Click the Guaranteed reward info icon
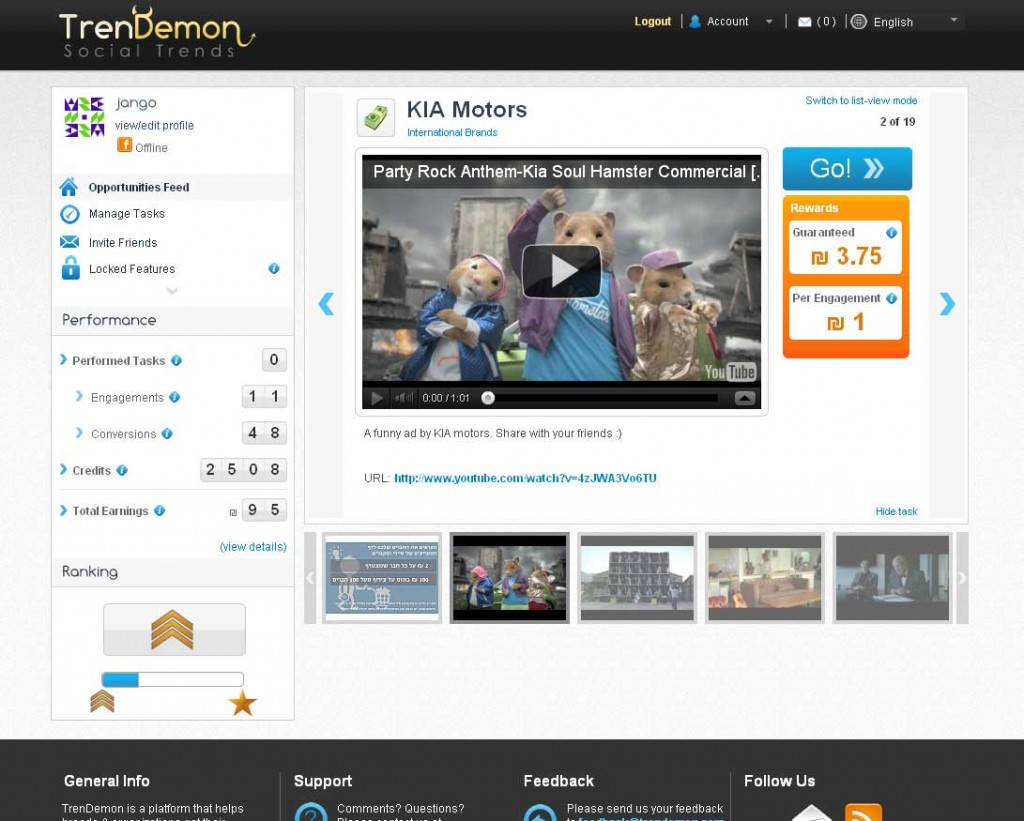This screenshot has width=1024, height=821. [x=891, y=233]
